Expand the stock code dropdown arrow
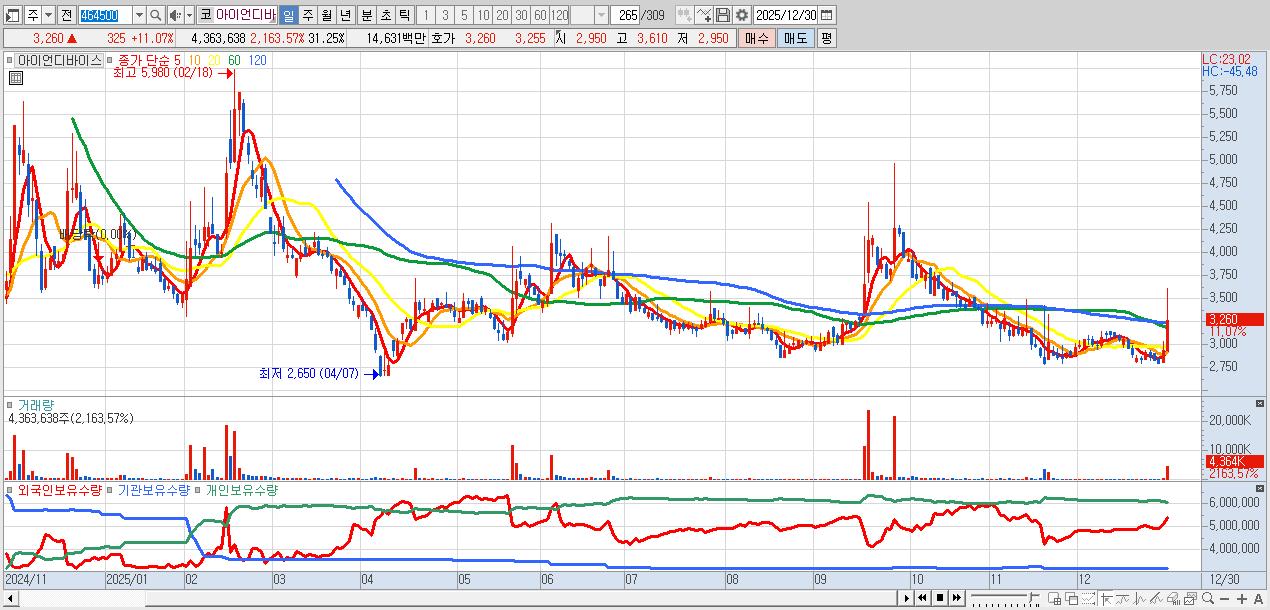This screenshot has height=610, width=1270. pyautogui.click(x=139, y=16)
